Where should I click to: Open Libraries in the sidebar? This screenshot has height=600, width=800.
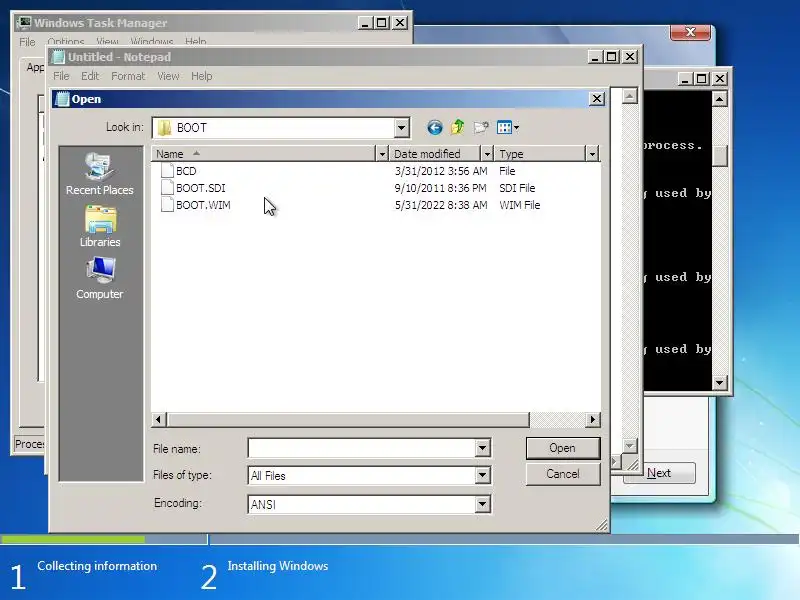100,227
